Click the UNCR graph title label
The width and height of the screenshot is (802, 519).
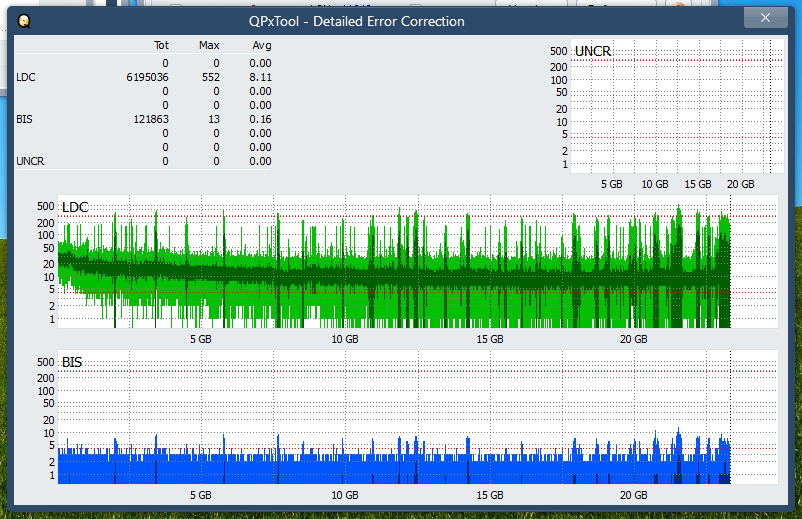pyautogui.click(x=593, y=51)
